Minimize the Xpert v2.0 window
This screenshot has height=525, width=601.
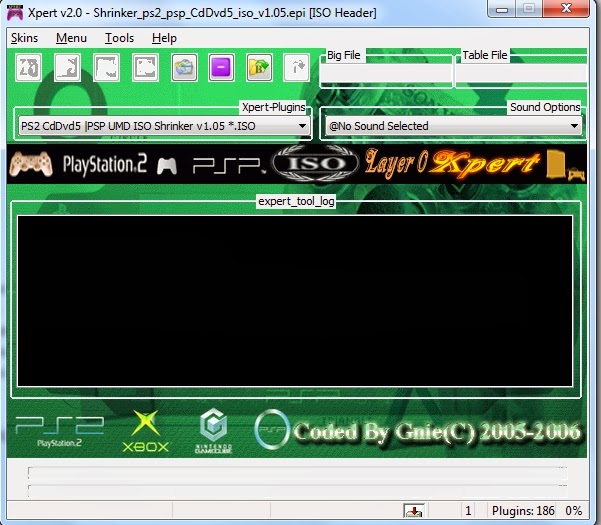pyautogui.click(x=502, y=9)
